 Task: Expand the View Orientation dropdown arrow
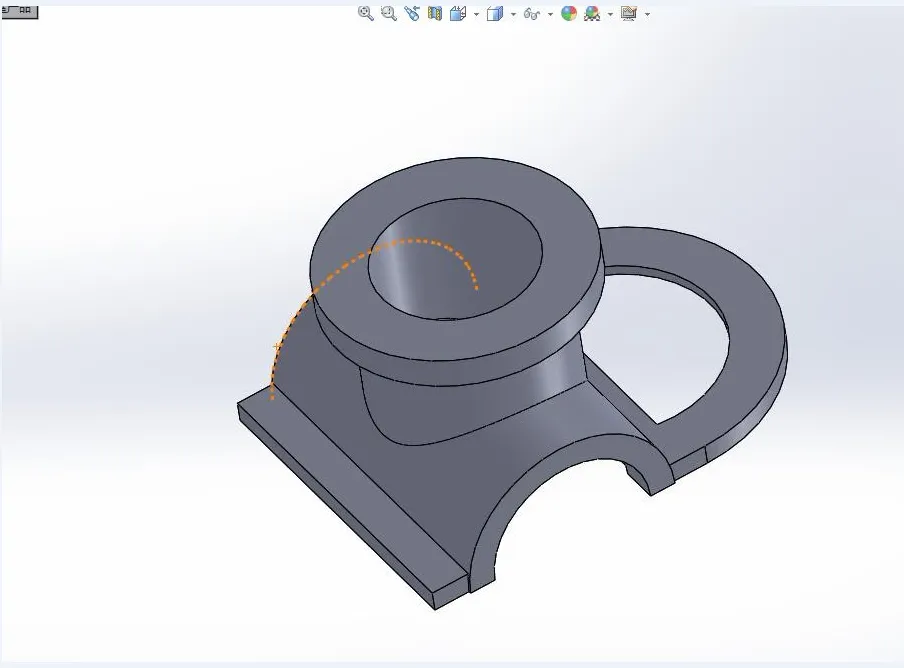pyautogui.click(x=476, y=14)
